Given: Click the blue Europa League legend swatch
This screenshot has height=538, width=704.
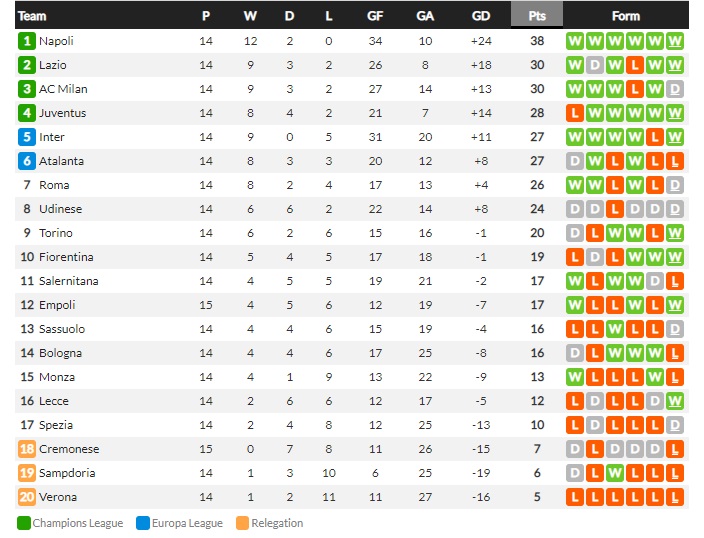Looking at the screenshot, I should [x=143, y=523].
